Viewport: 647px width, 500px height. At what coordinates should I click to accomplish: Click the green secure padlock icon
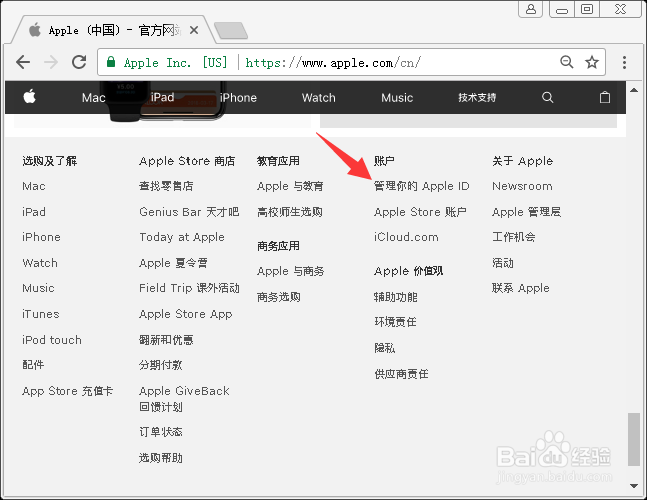click(x=111, y=62)
